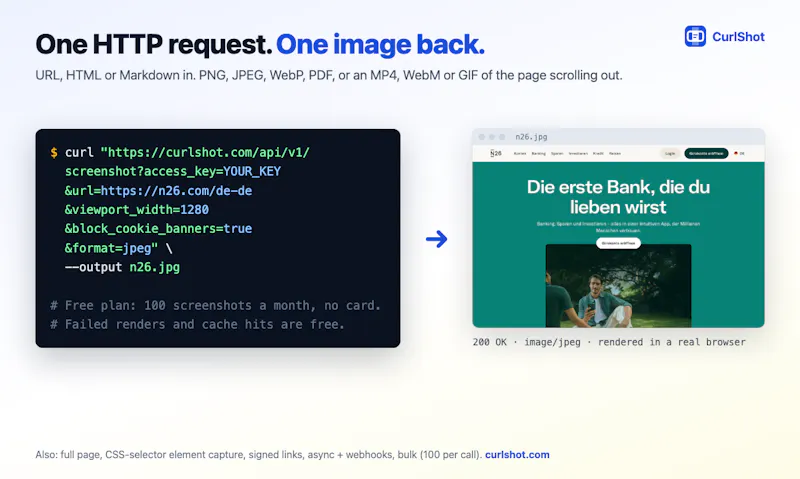
Task: Open the Sparen menu item in the preview
Action: pos(557,154)
